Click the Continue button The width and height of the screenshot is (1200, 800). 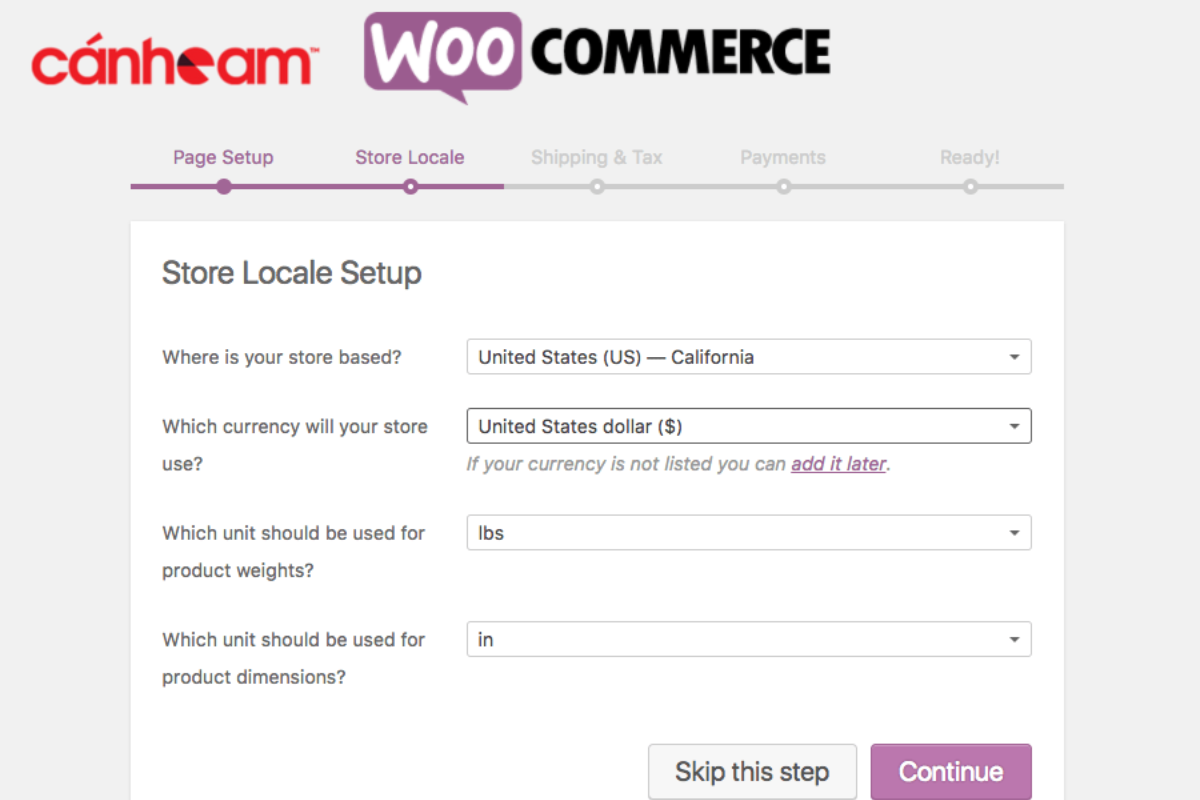click(x=951, y=772)
